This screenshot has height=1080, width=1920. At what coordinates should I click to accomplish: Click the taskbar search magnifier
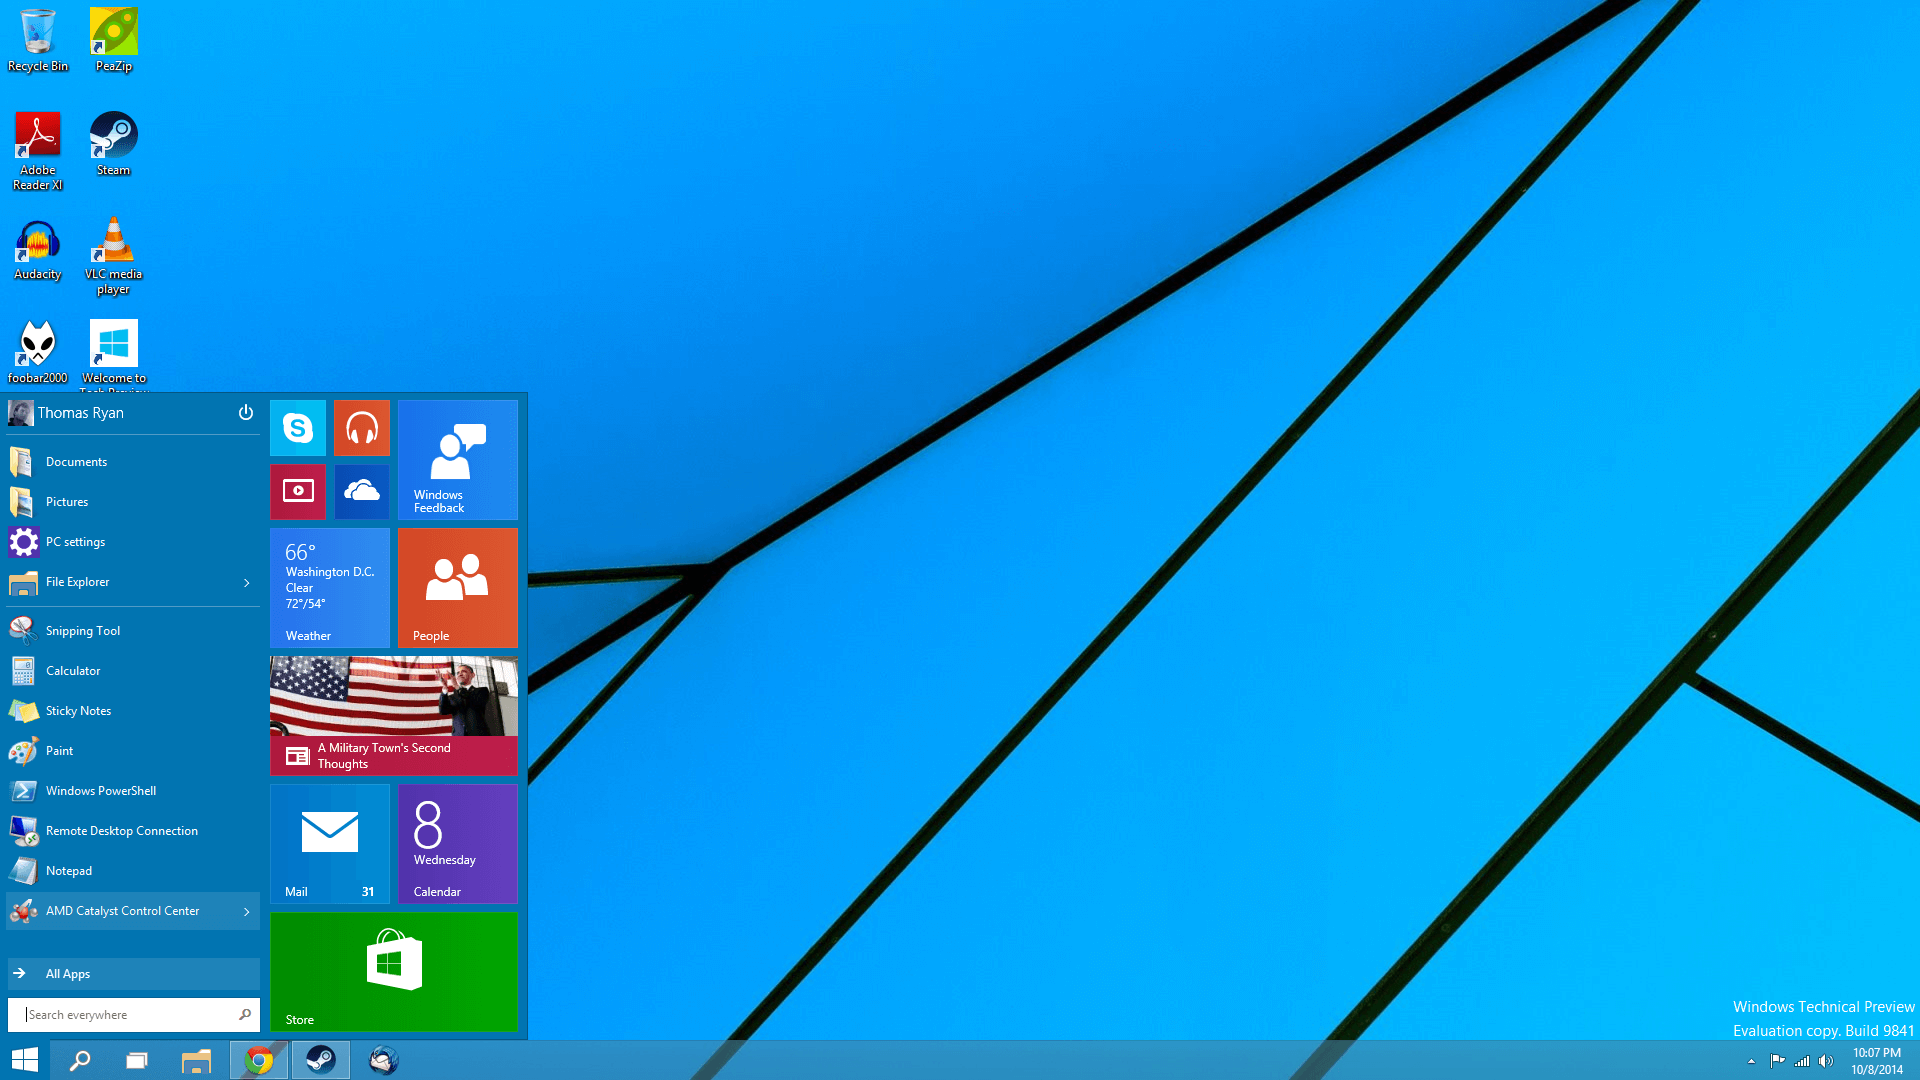tap(80, 1060)
